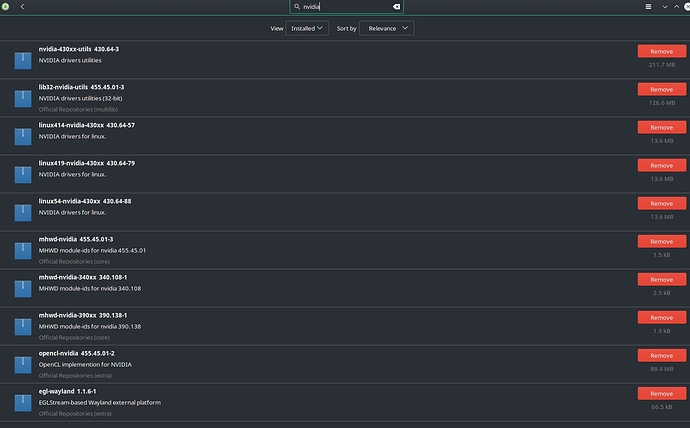Click package icon for mhwd-nvidia-390xx
Viewport: 690px width, 428px height.
23,327
